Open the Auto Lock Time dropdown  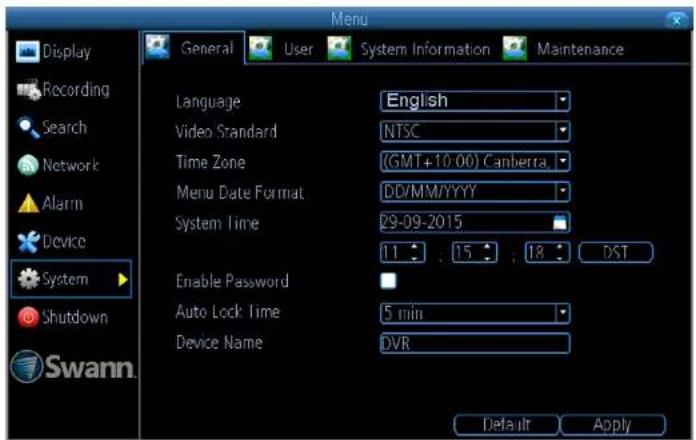pos(475,313)
